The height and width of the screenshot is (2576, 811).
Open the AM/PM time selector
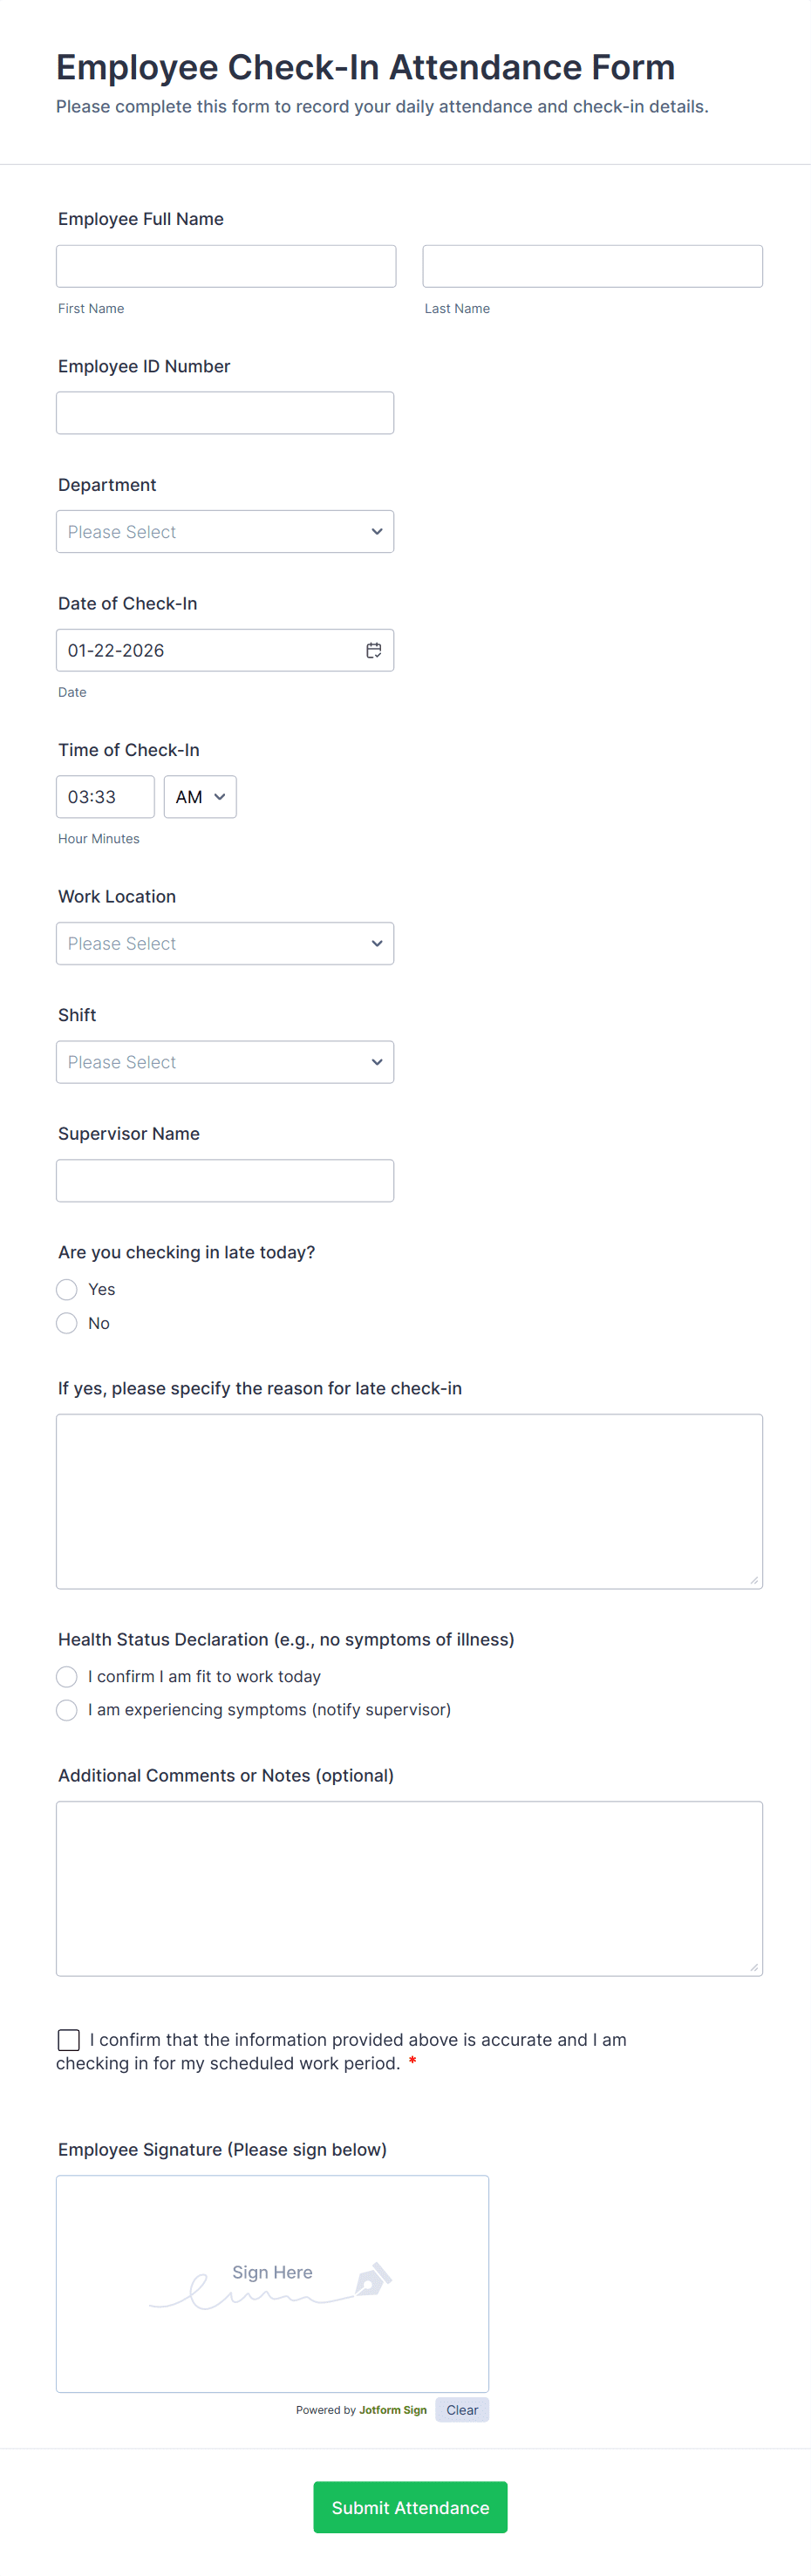tap(200, 796)
